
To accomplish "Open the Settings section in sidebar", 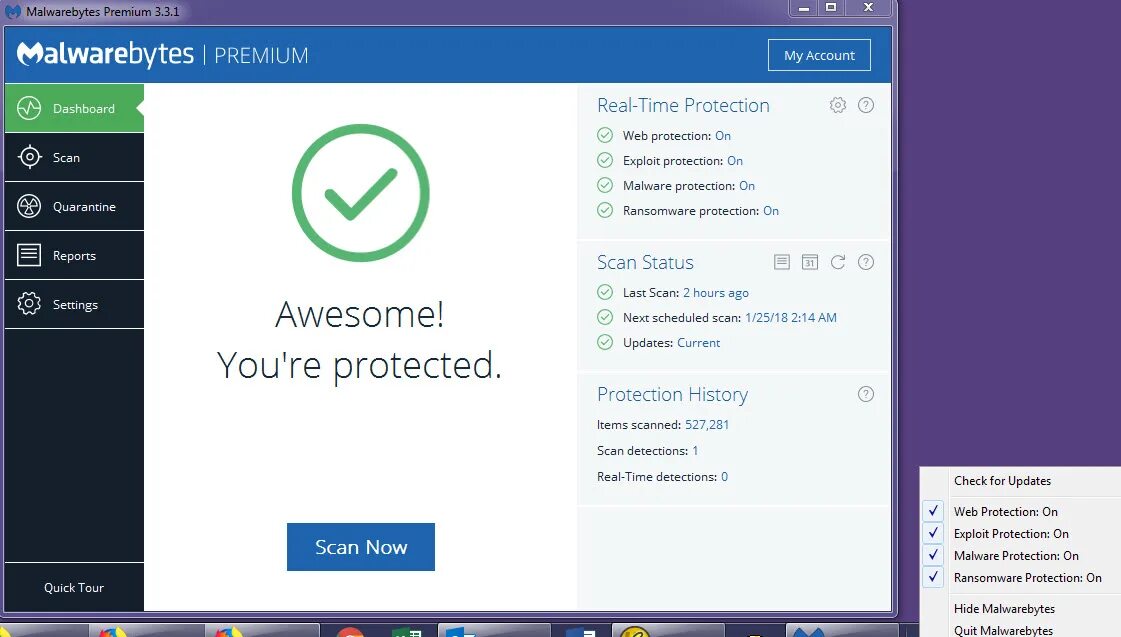I will click(74, 305).
